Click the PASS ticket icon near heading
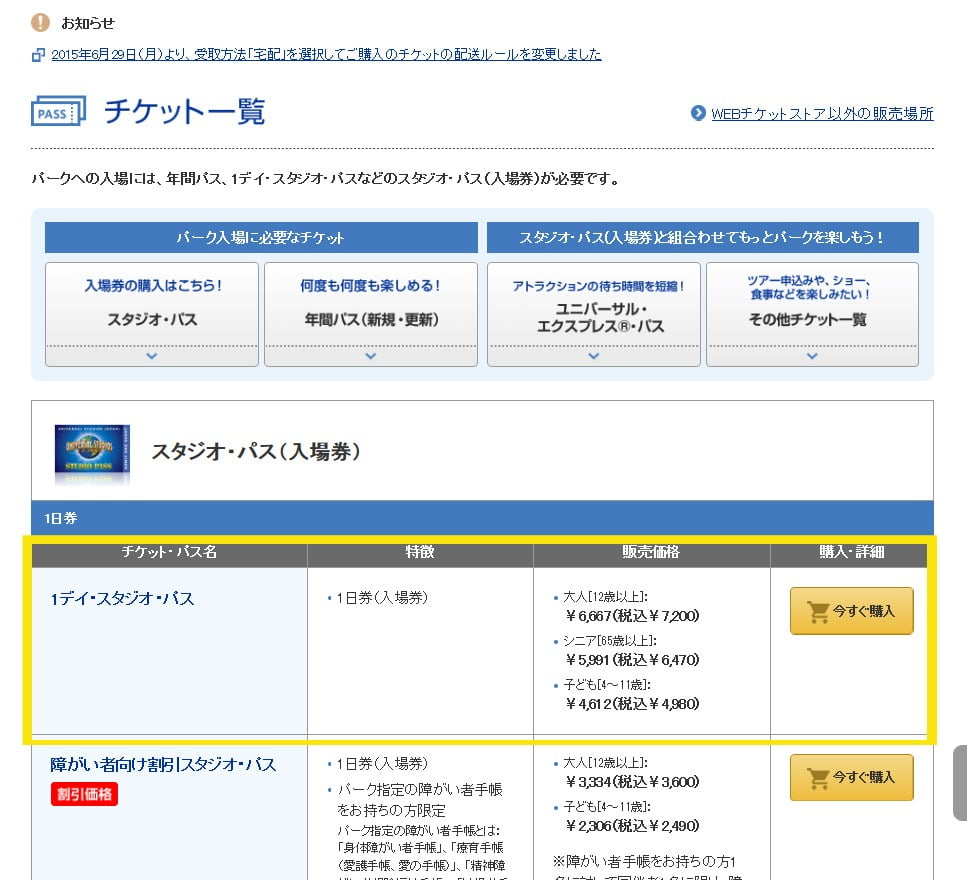The width and height of the screenshot is (967, 880). click(x=58, y=112)
